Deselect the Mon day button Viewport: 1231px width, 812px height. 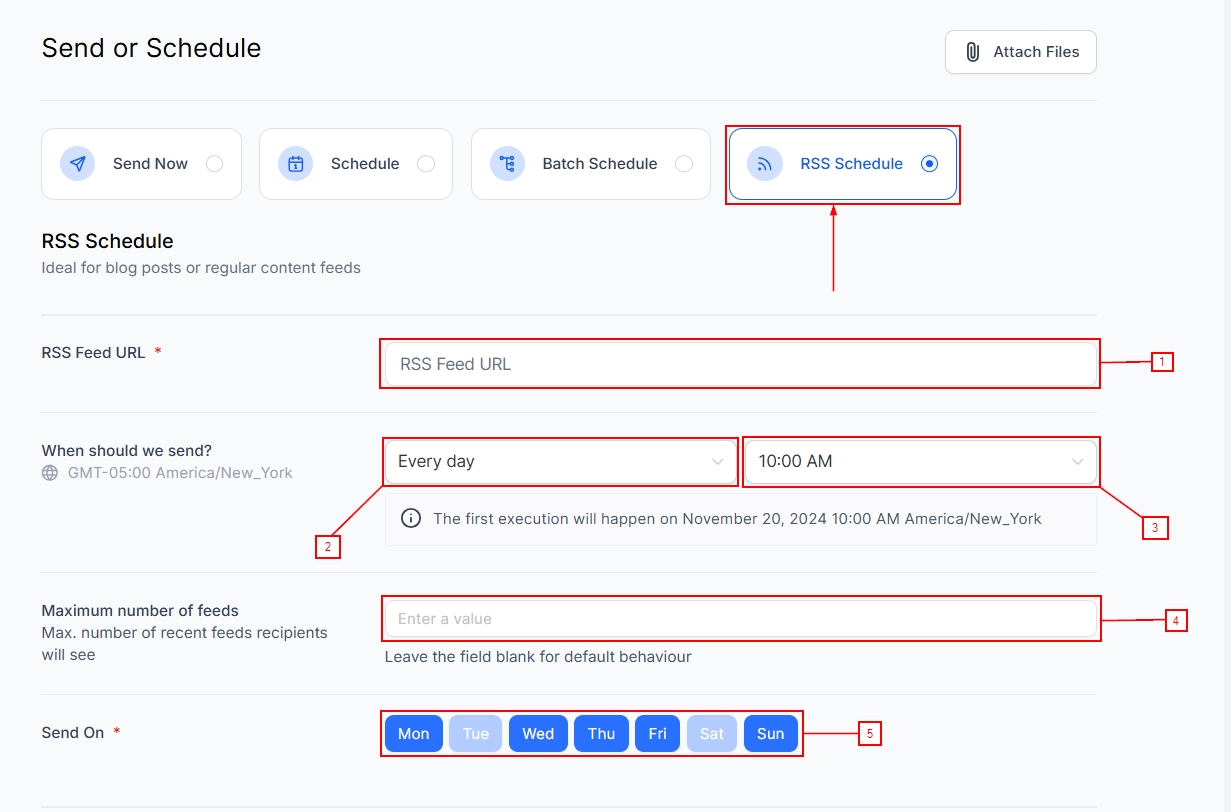(414, 734)
